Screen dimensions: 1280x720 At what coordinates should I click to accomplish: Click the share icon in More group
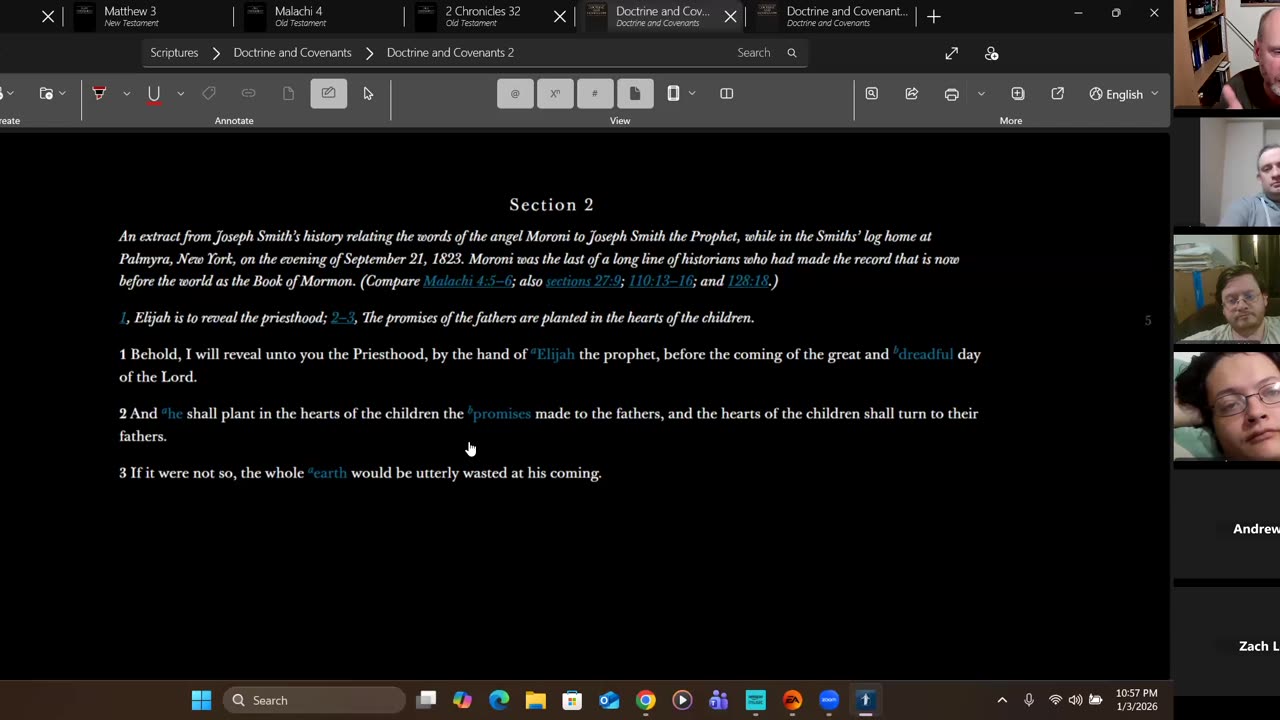click(x=912, y=93)
